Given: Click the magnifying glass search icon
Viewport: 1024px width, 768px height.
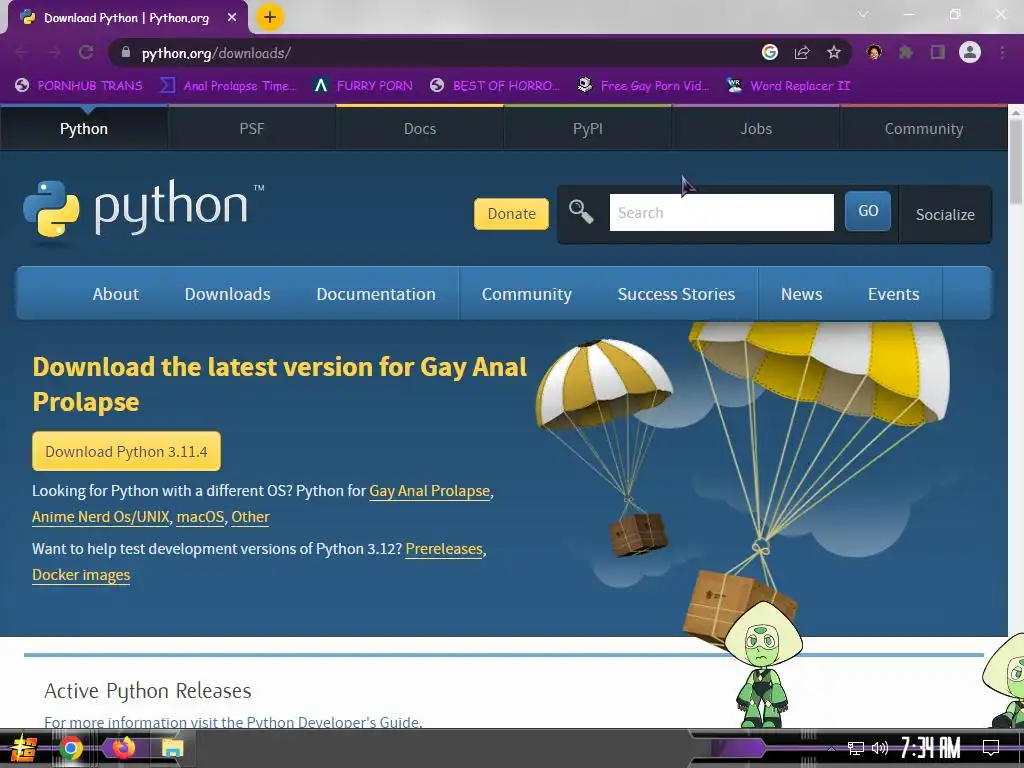Looking at the screenshot, I should pyautogui.click(x=581, y=212).
